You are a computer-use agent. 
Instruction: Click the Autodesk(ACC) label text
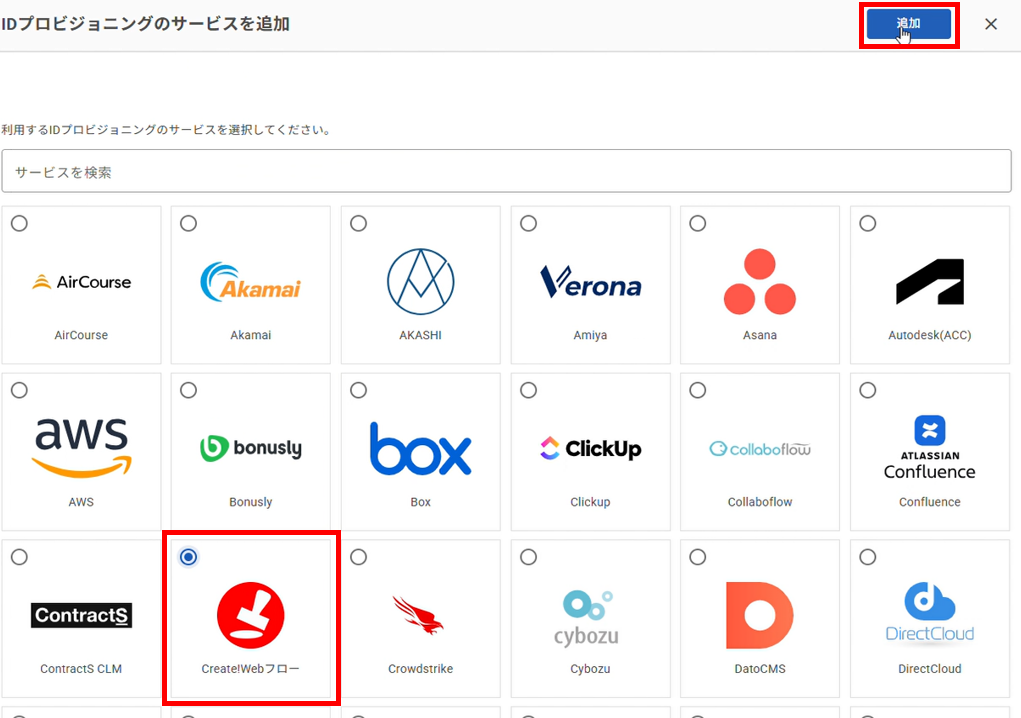click(930, 335)
